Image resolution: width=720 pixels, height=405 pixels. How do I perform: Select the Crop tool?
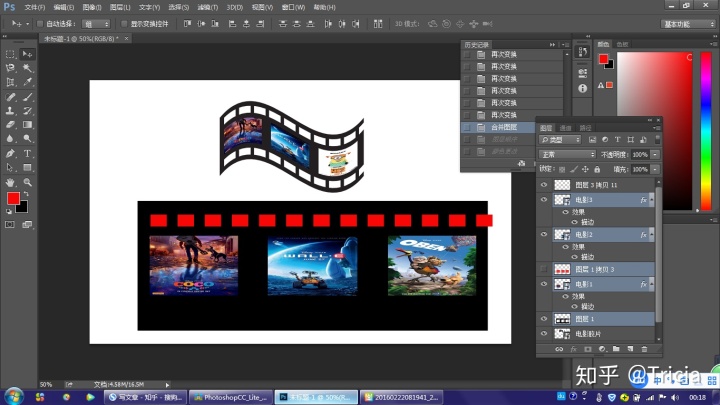tap(10, 82)
